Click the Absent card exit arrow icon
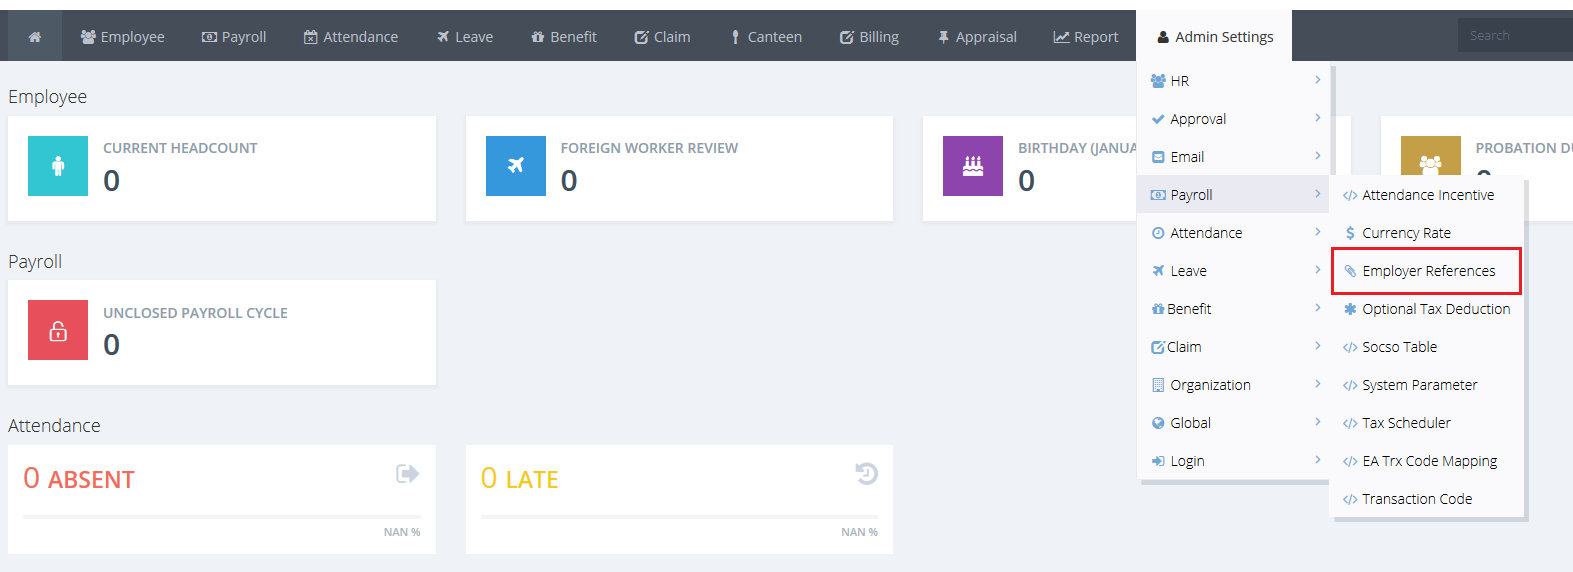The width and height of the screenshot is (1573, 572). (407, 474)
